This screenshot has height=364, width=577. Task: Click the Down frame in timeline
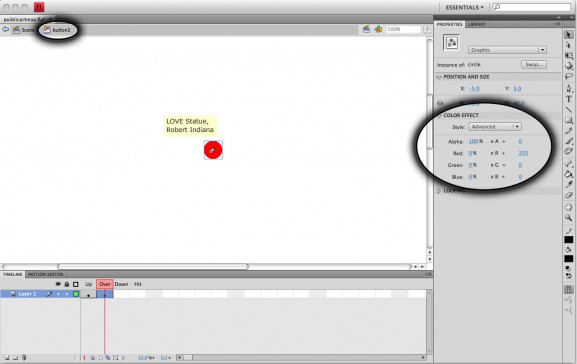[121, 284]
